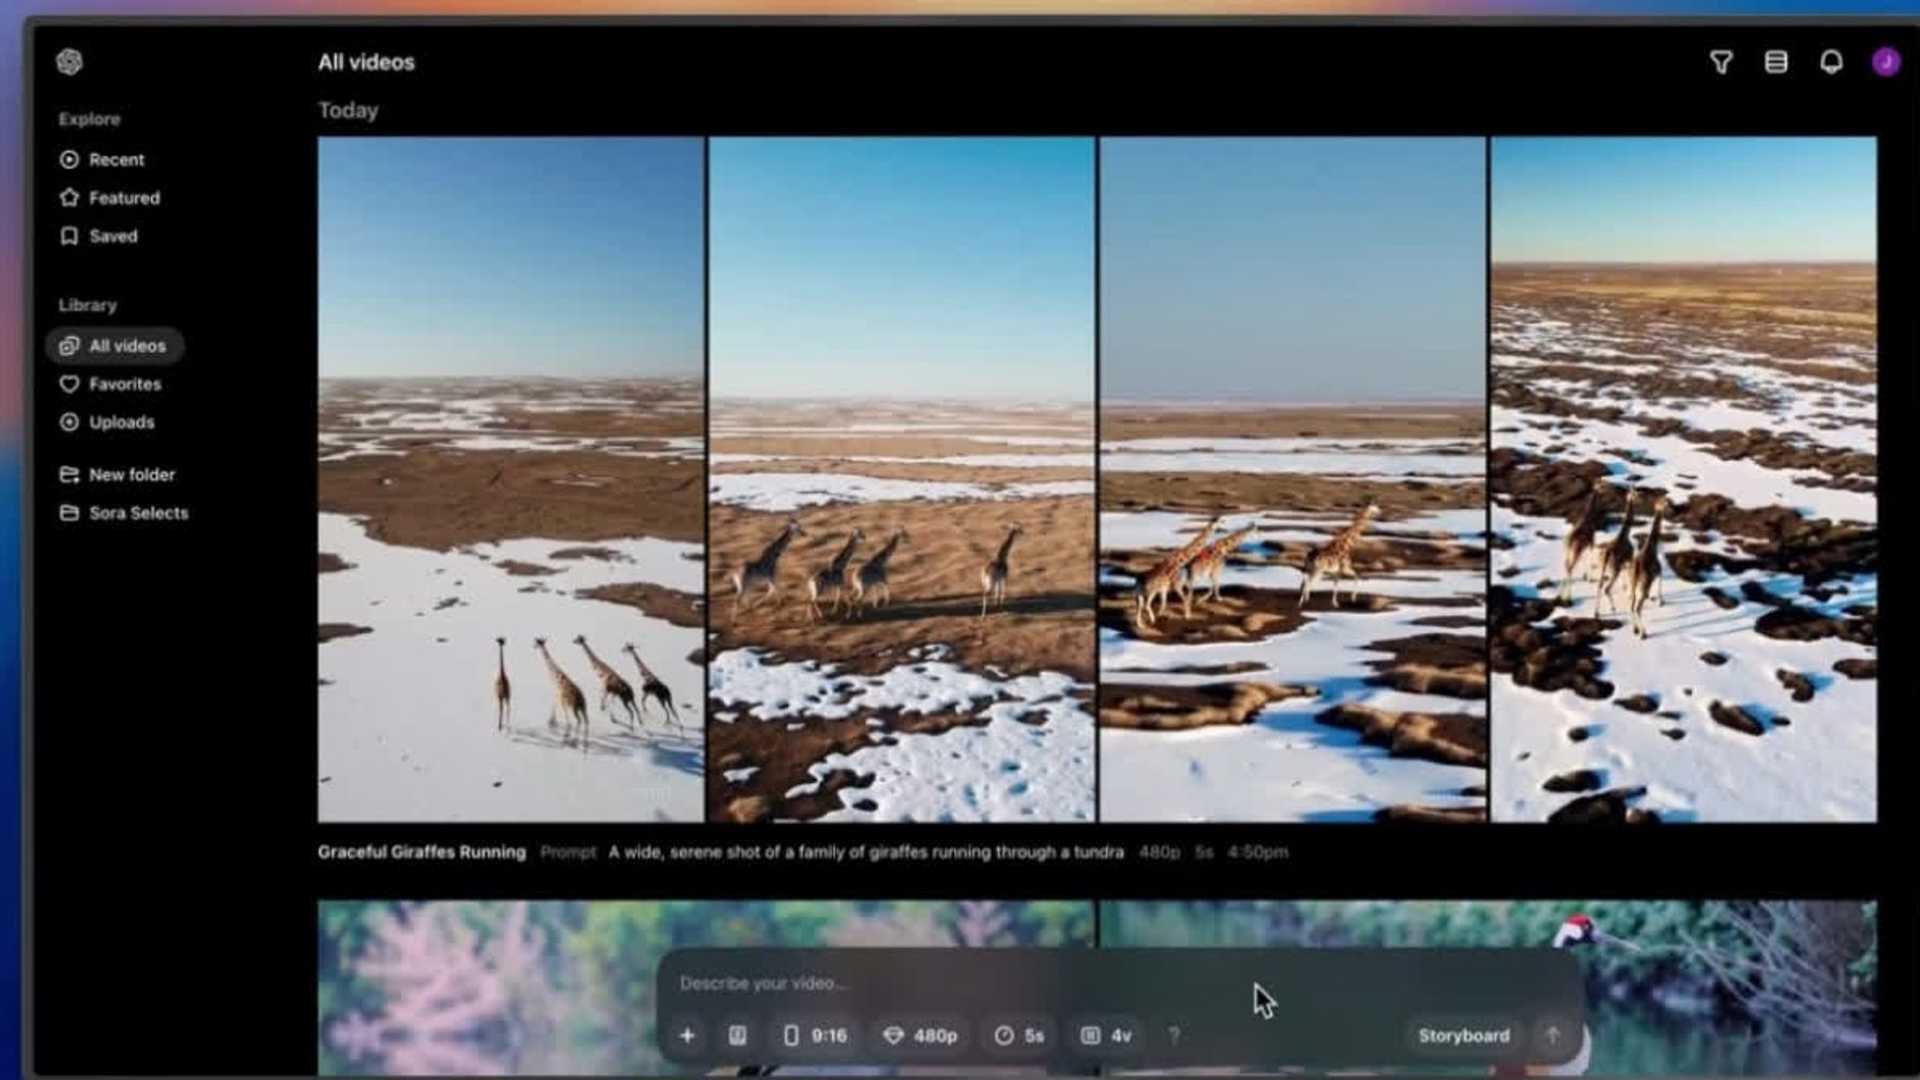The height and width of the screenshot is (1080, 1920).
Task: Open notifications via the bell icon
Action: click(1832, 62)
